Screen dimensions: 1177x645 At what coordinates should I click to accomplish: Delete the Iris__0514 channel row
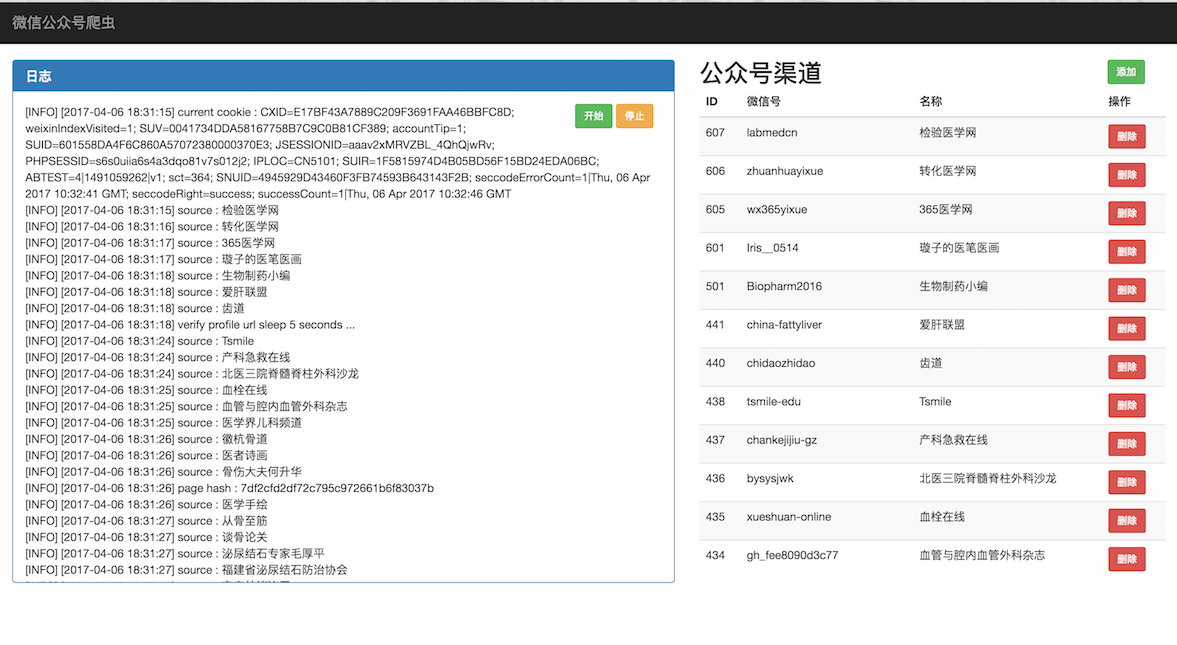(1127, 252)
